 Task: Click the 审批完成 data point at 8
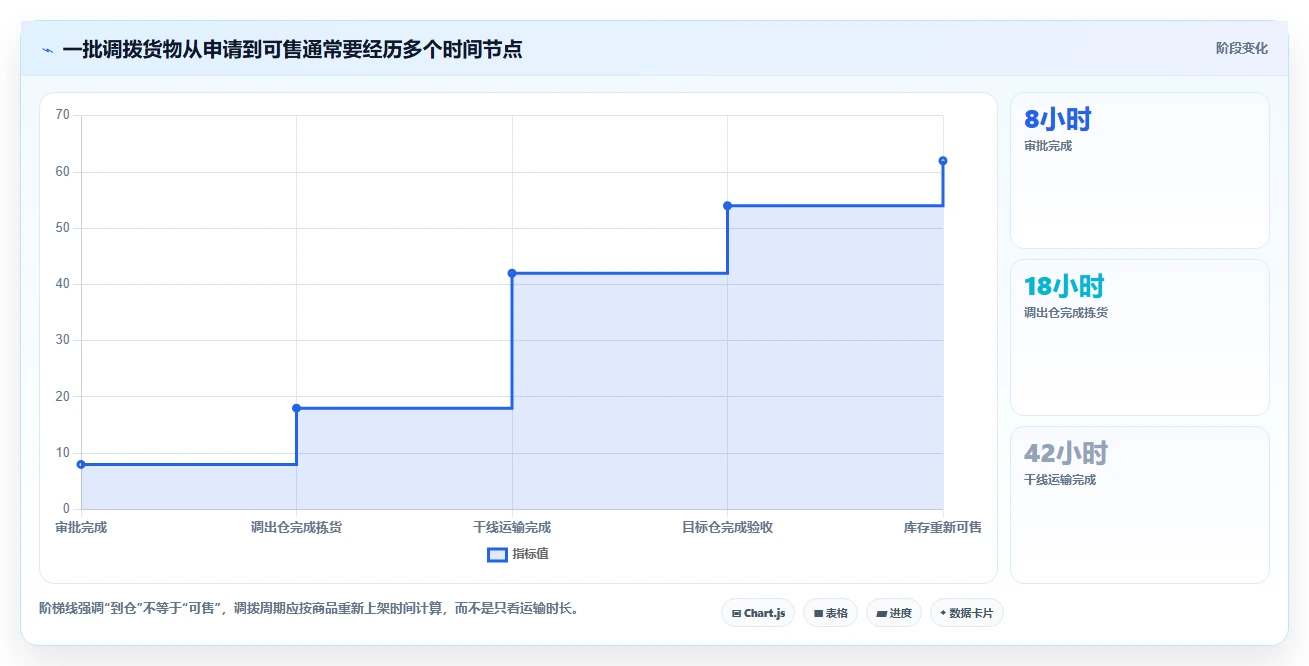(x=81, y=464)
